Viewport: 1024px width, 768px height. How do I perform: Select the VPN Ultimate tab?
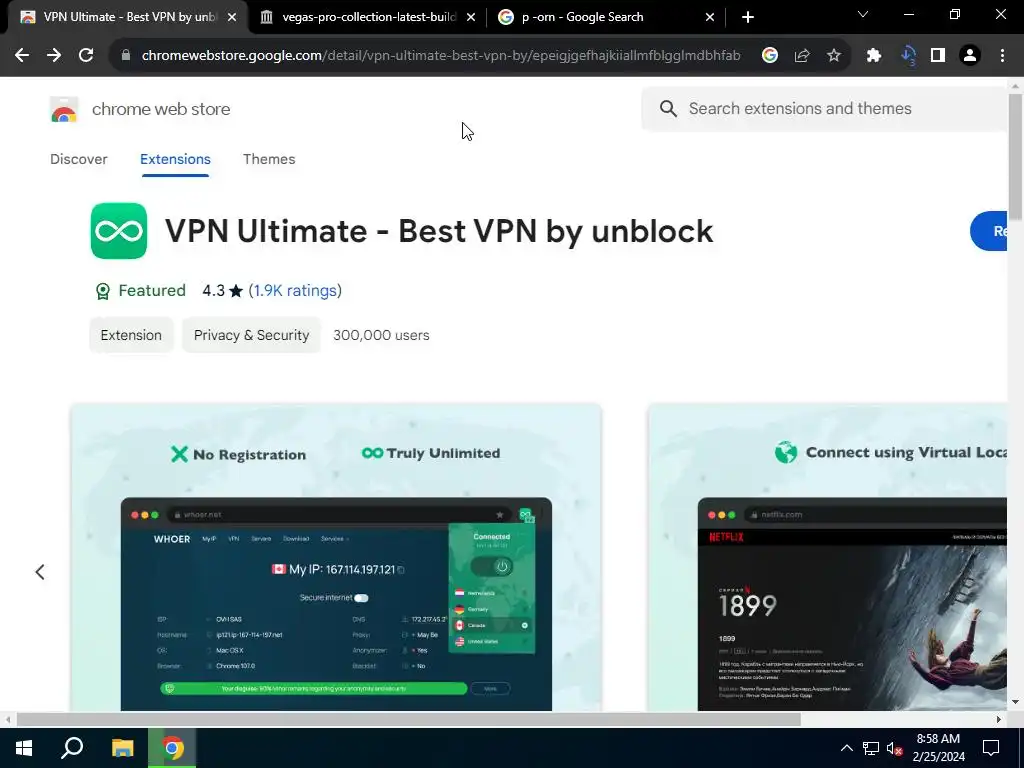129,17
